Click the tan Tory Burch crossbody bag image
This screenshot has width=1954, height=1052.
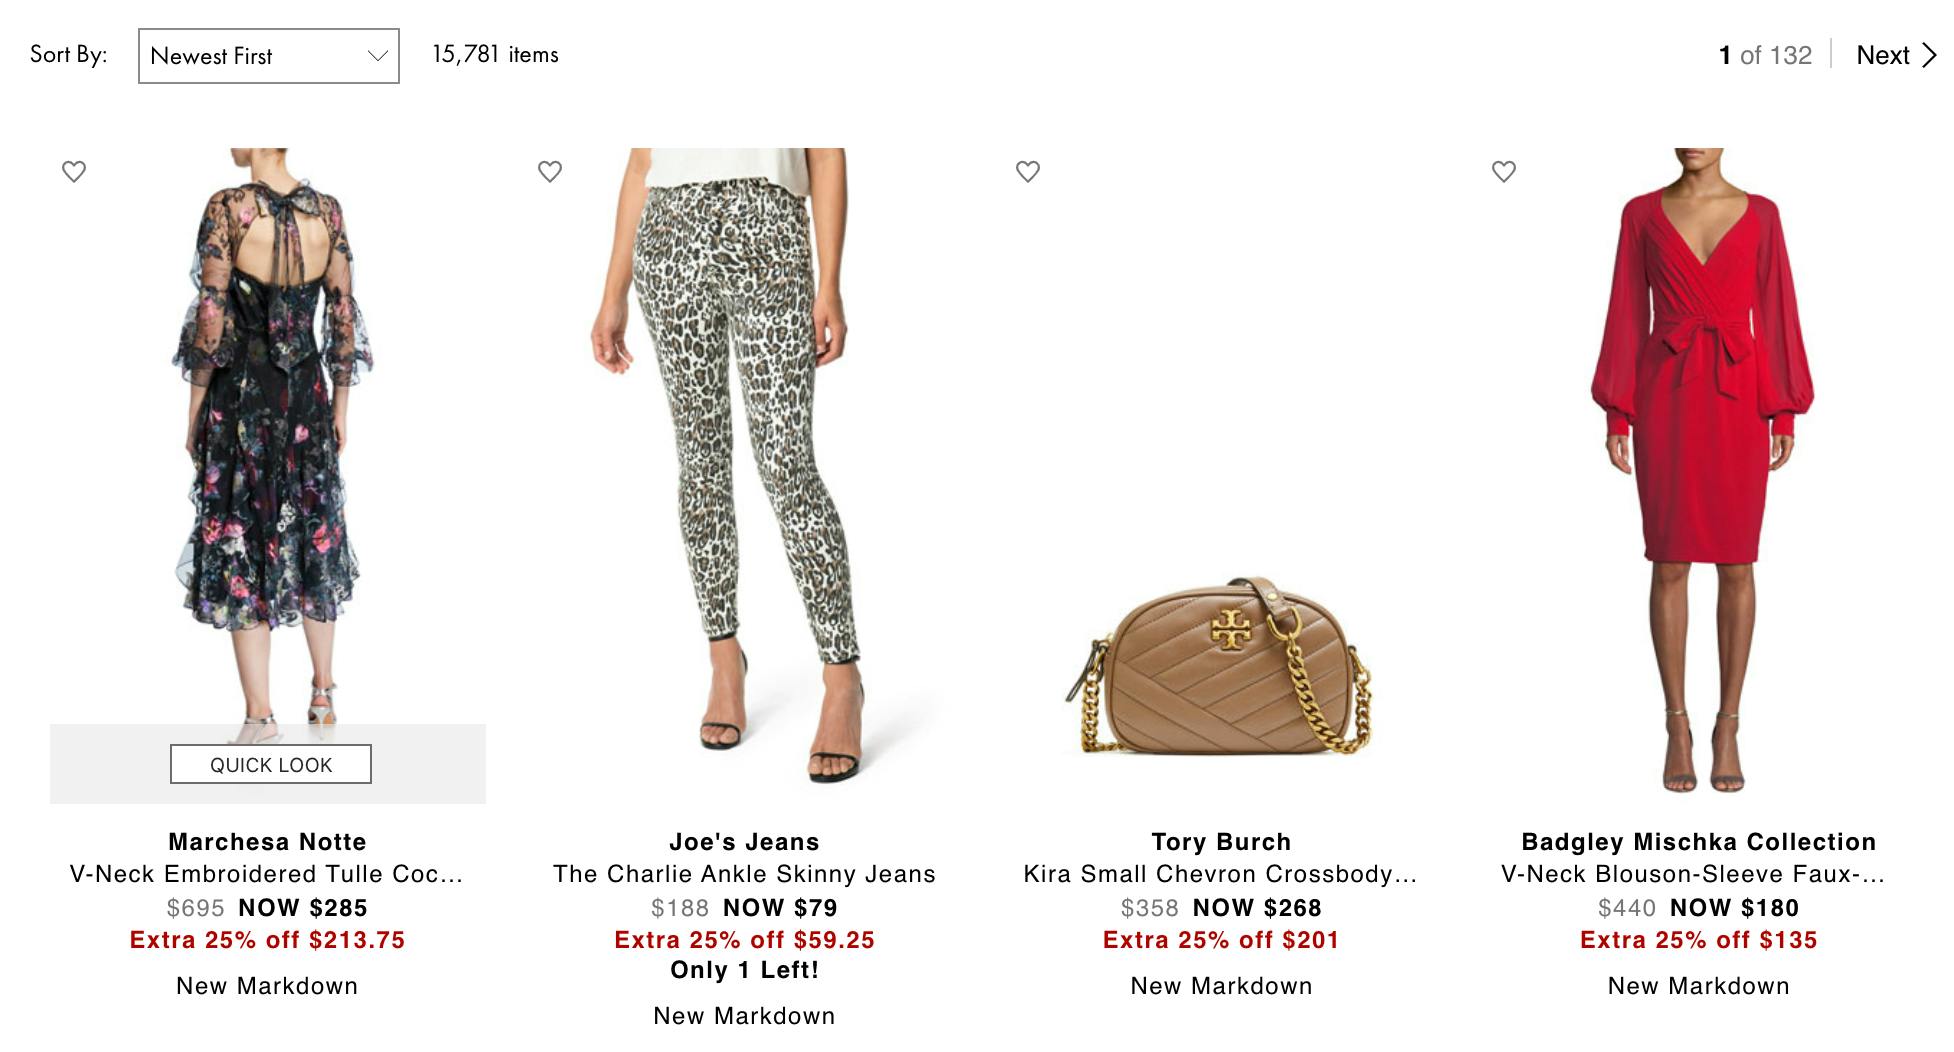[1219, 666]
